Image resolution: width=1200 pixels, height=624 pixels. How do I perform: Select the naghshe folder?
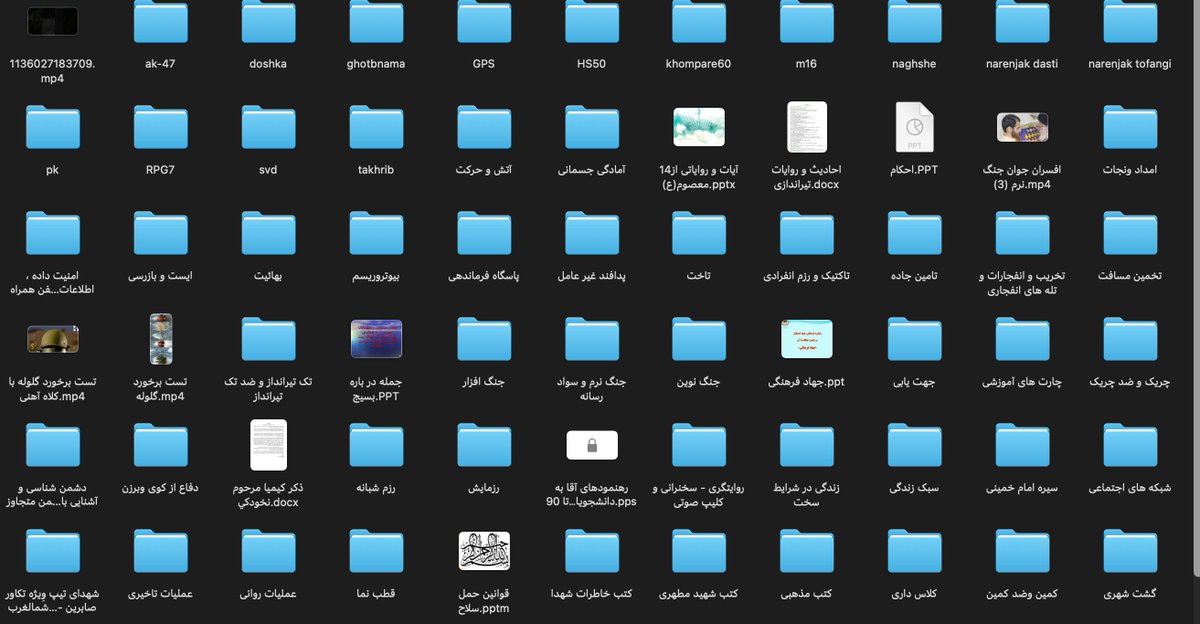(x=914, y=21)
